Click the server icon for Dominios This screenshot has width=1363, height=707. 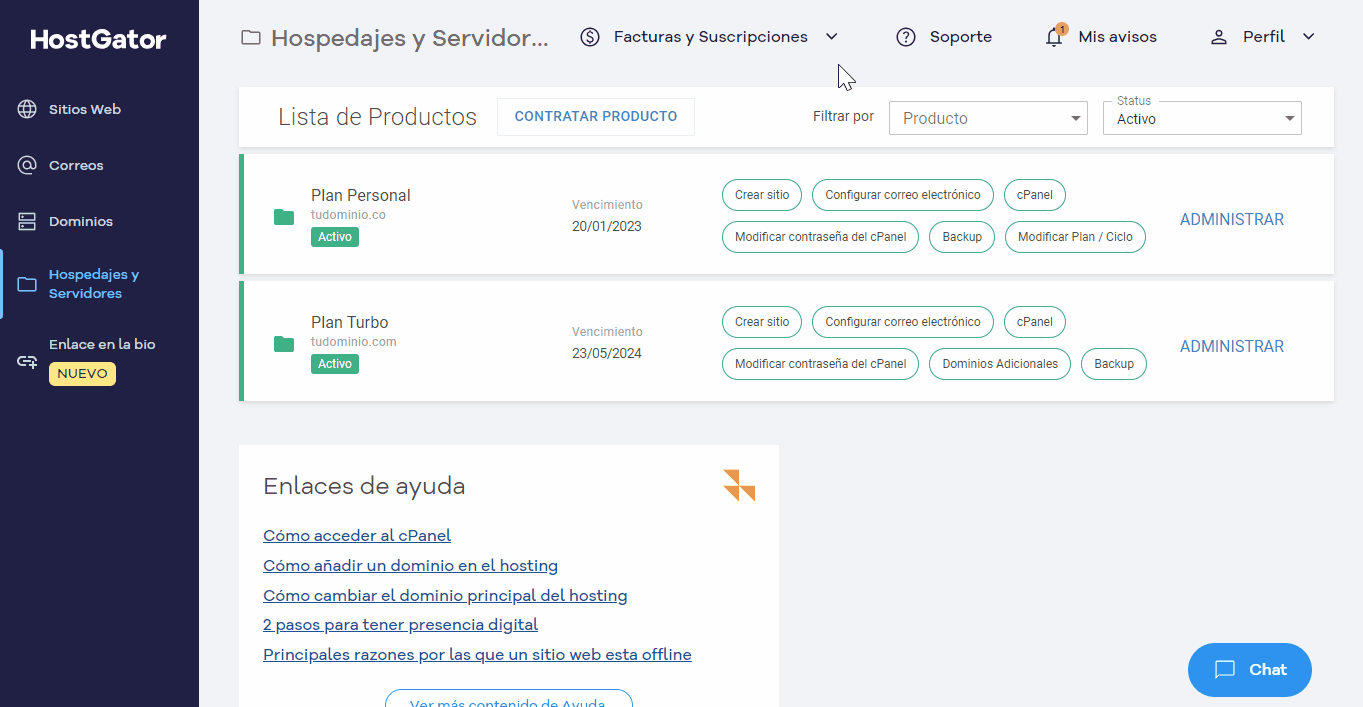pyautogui.click(x=27, y=221)
